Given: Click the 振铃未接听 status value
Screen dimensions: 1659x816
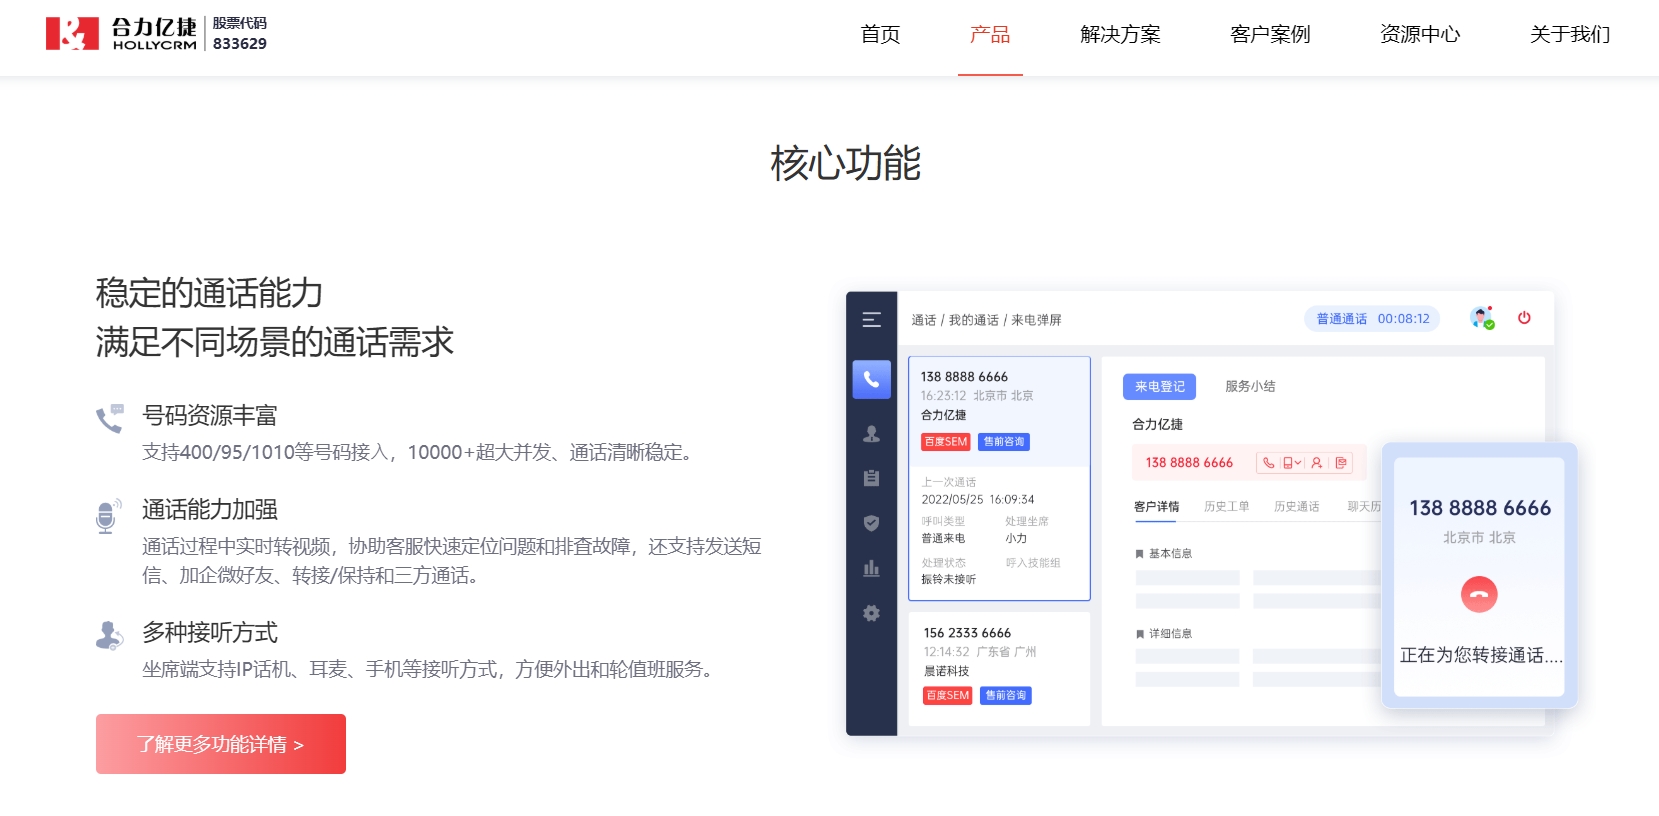Looking at the screenshot, I should (949, 580).
